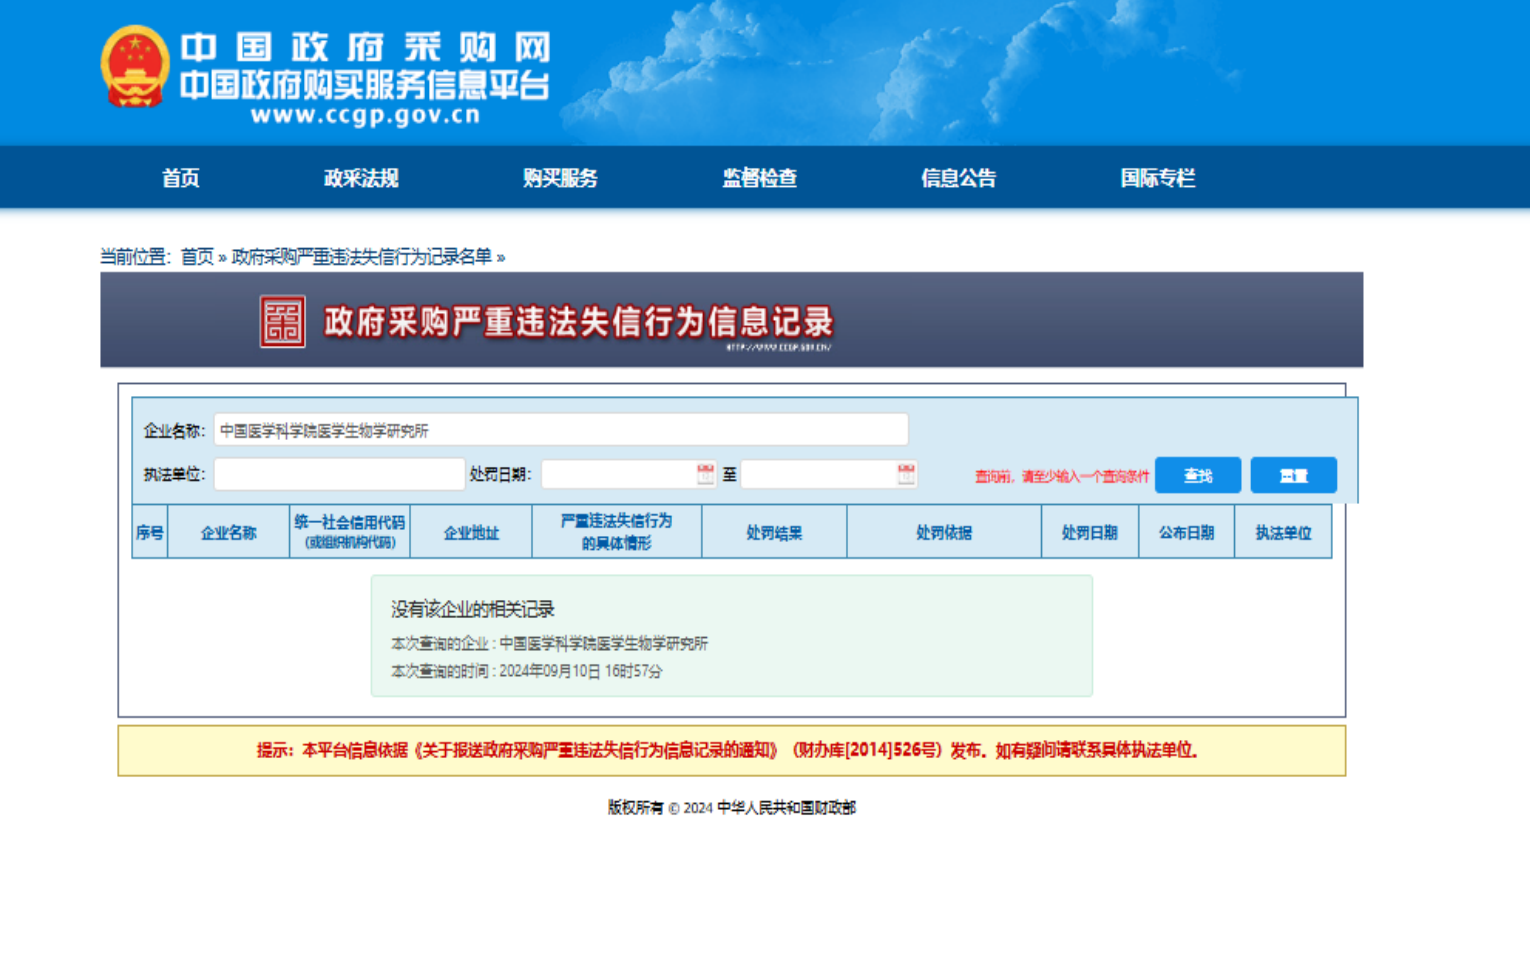Viewport: 1530px width, 965px height.
Task: Click the 处罚依据 column header
Action: coord(944,532)
